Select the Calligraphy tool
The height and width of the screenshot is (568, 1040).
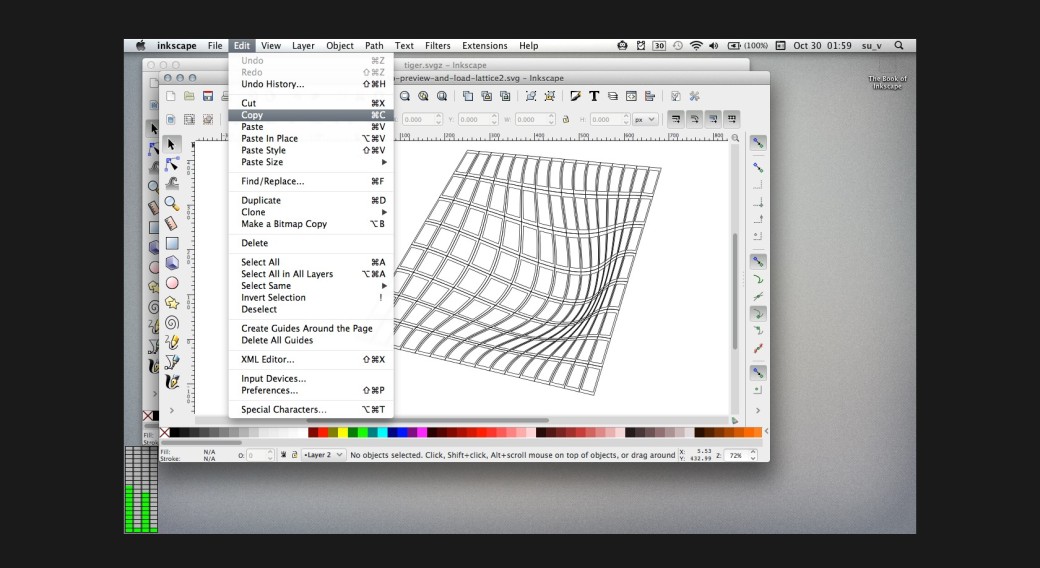172,382
